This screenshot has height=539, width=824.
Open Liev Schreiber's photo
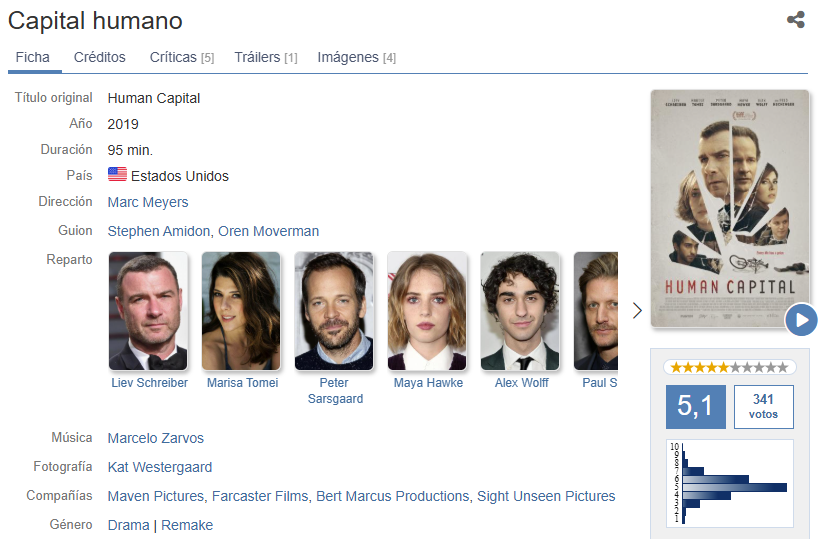click(x=149, y=311)
